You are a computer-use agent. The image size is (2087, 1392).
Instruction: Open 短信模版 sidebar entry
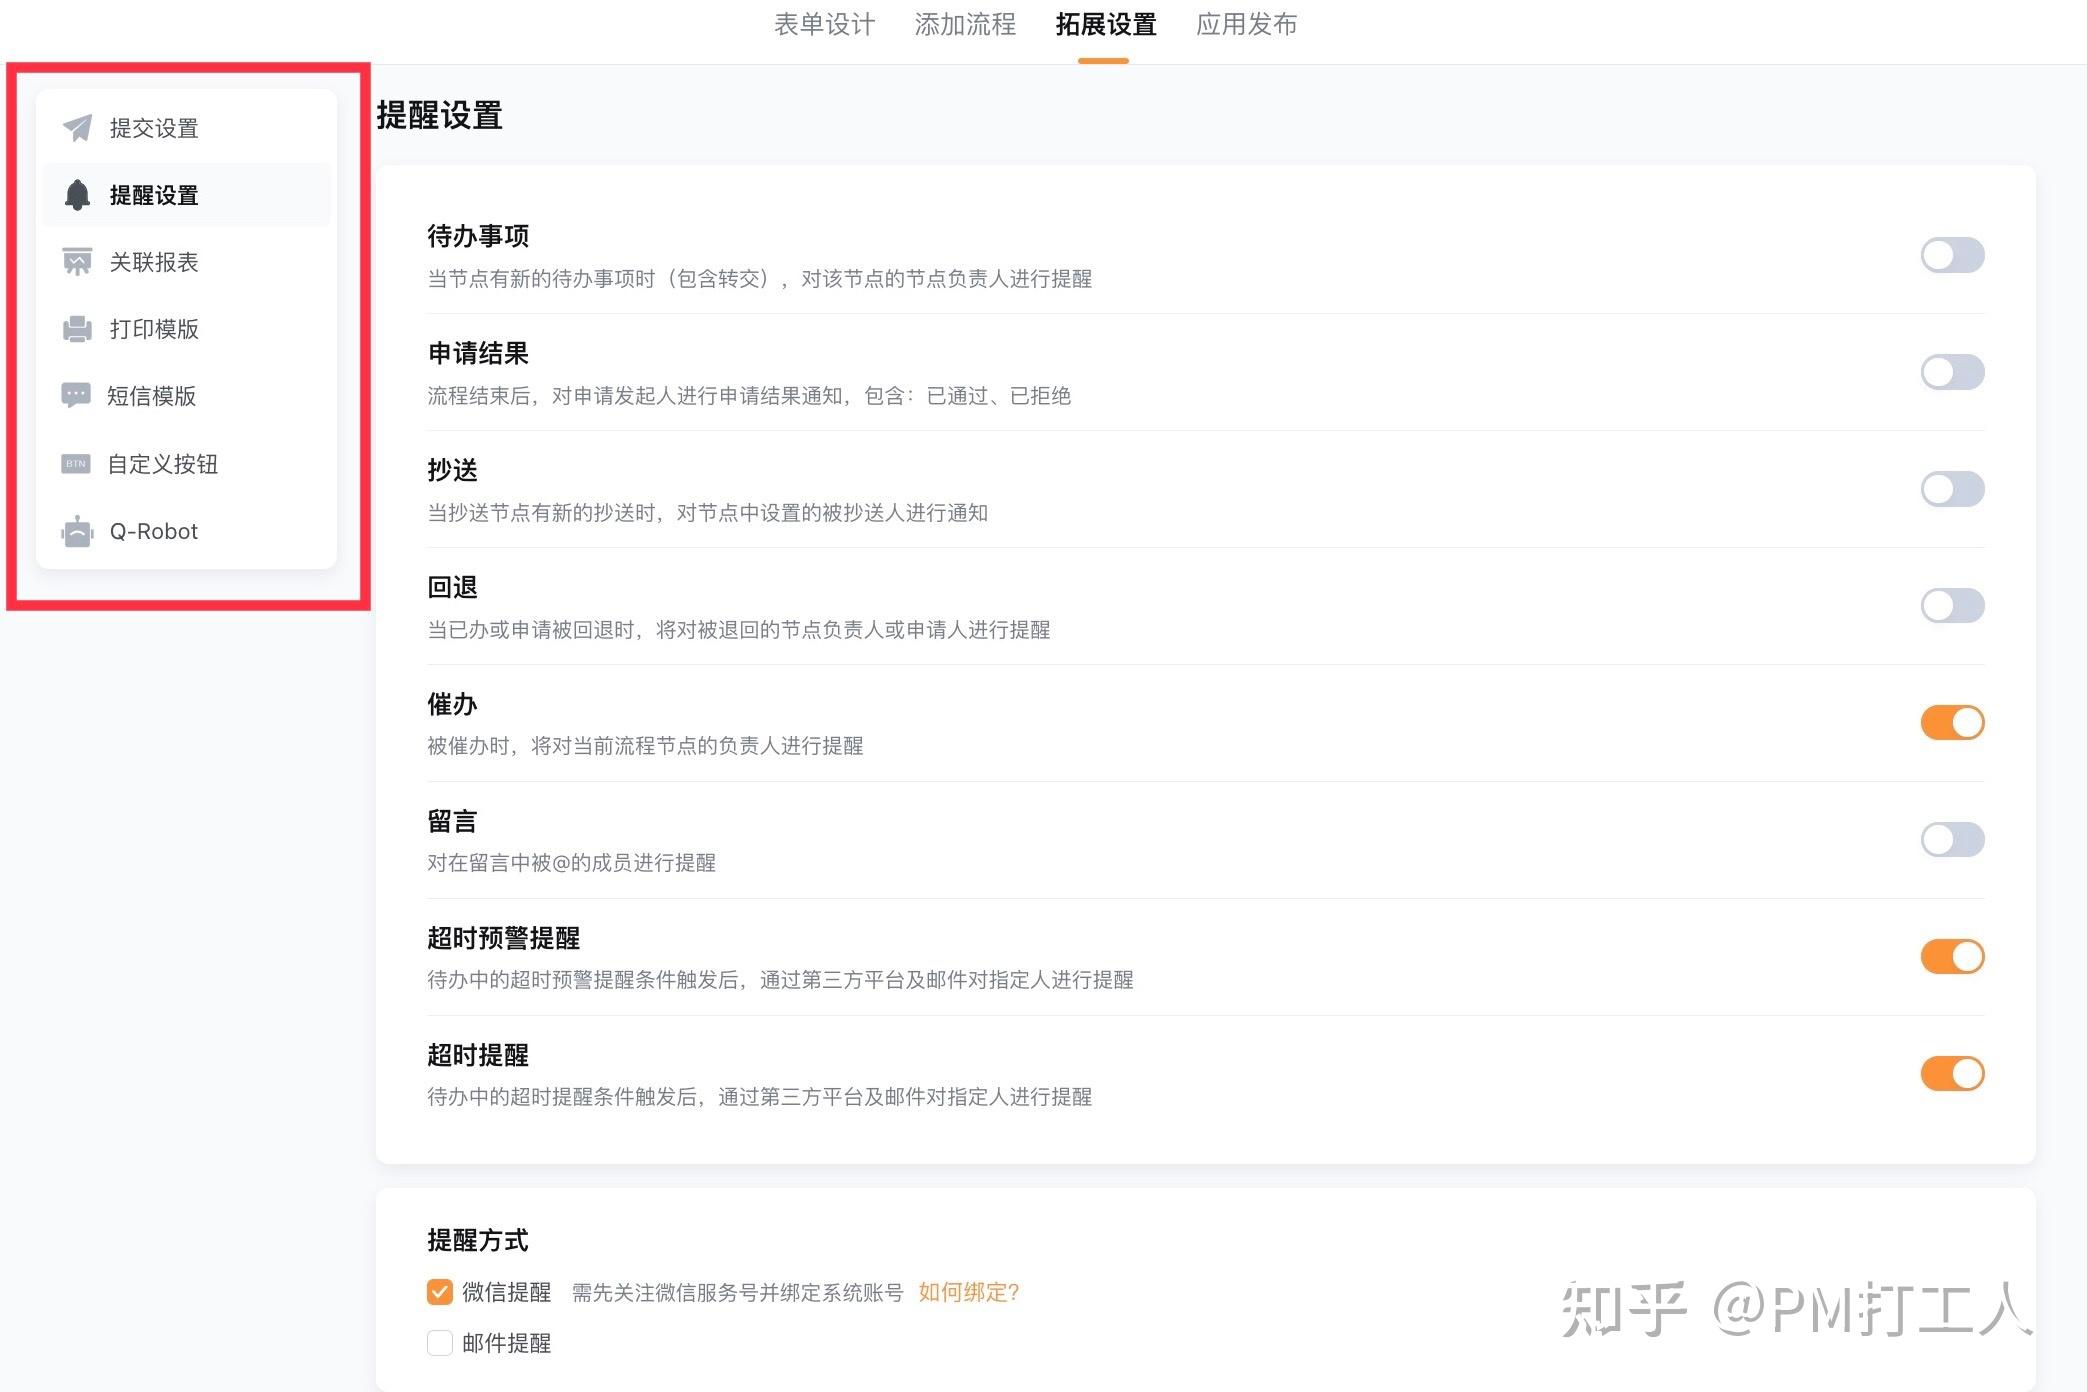(x=186, y=396)
